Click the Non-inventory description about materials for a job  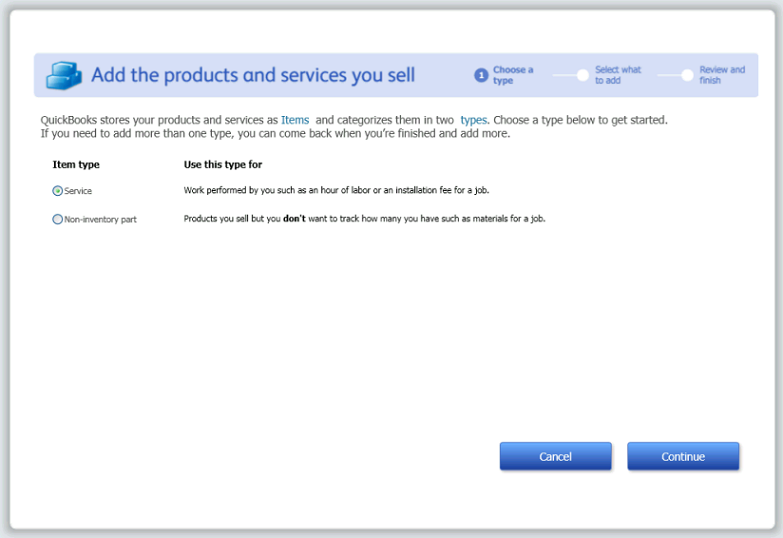point(365,219)
